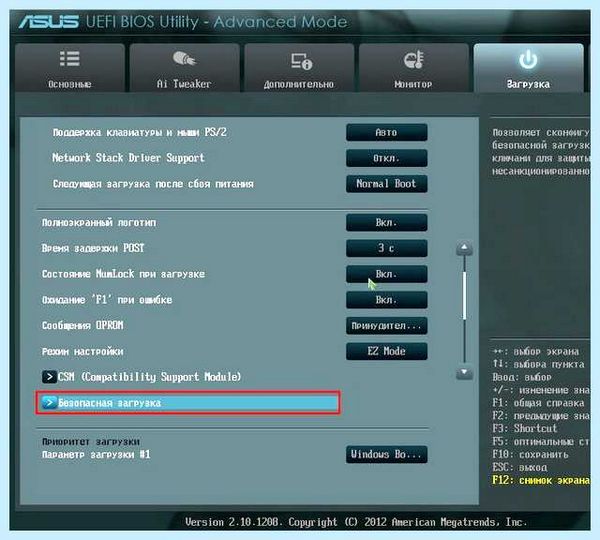Screen dimensions: 600x540
Task: Change Network Stack Driver Support Откл. value
Action: pos(386,158)
